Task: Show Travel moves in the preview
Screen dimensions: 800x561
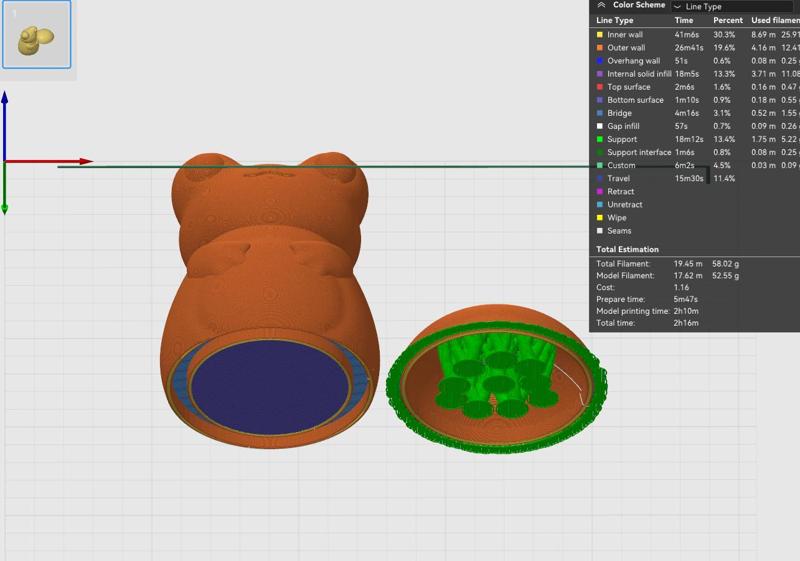Action: click(619, 178)
